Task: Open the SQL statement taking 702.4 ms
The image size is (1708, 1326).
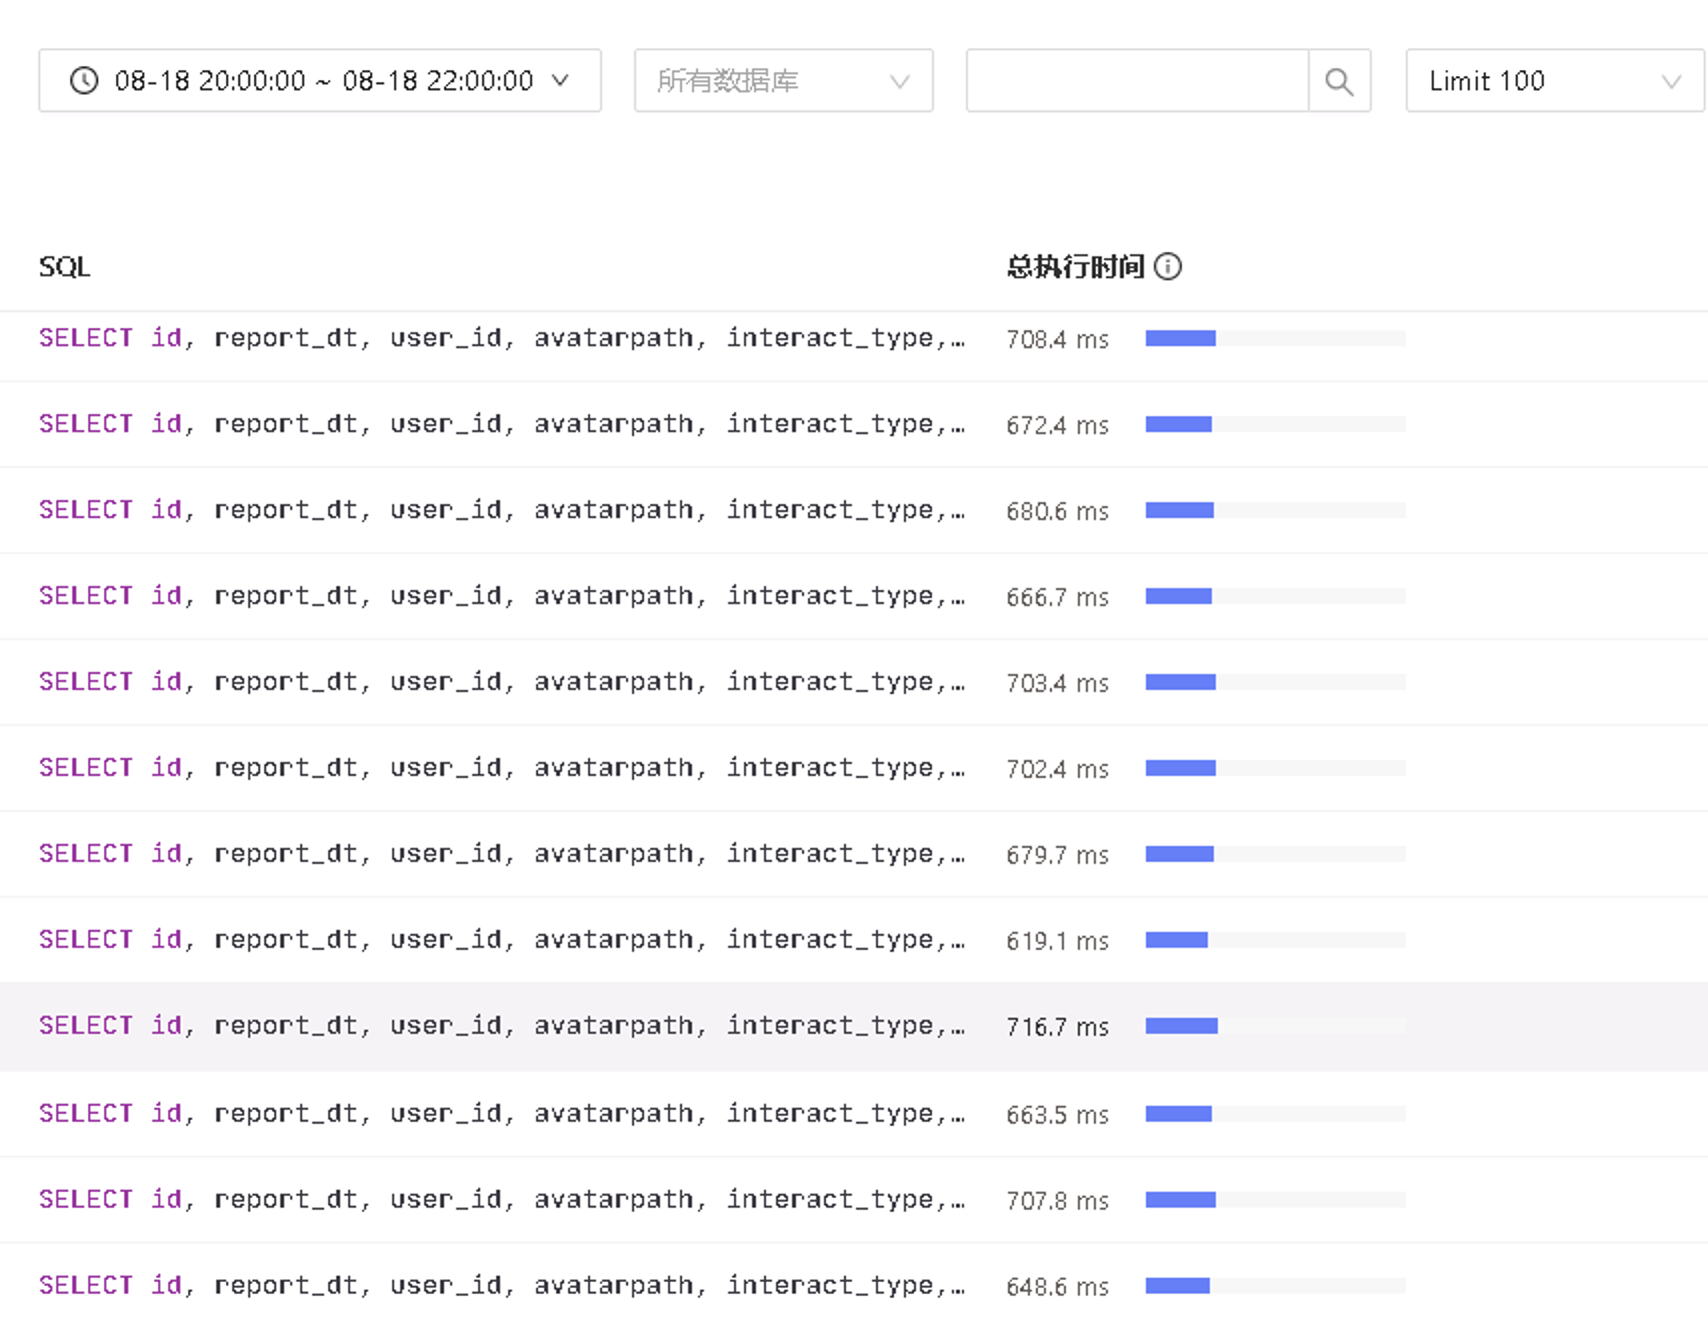Action: [x=500, y=768]
